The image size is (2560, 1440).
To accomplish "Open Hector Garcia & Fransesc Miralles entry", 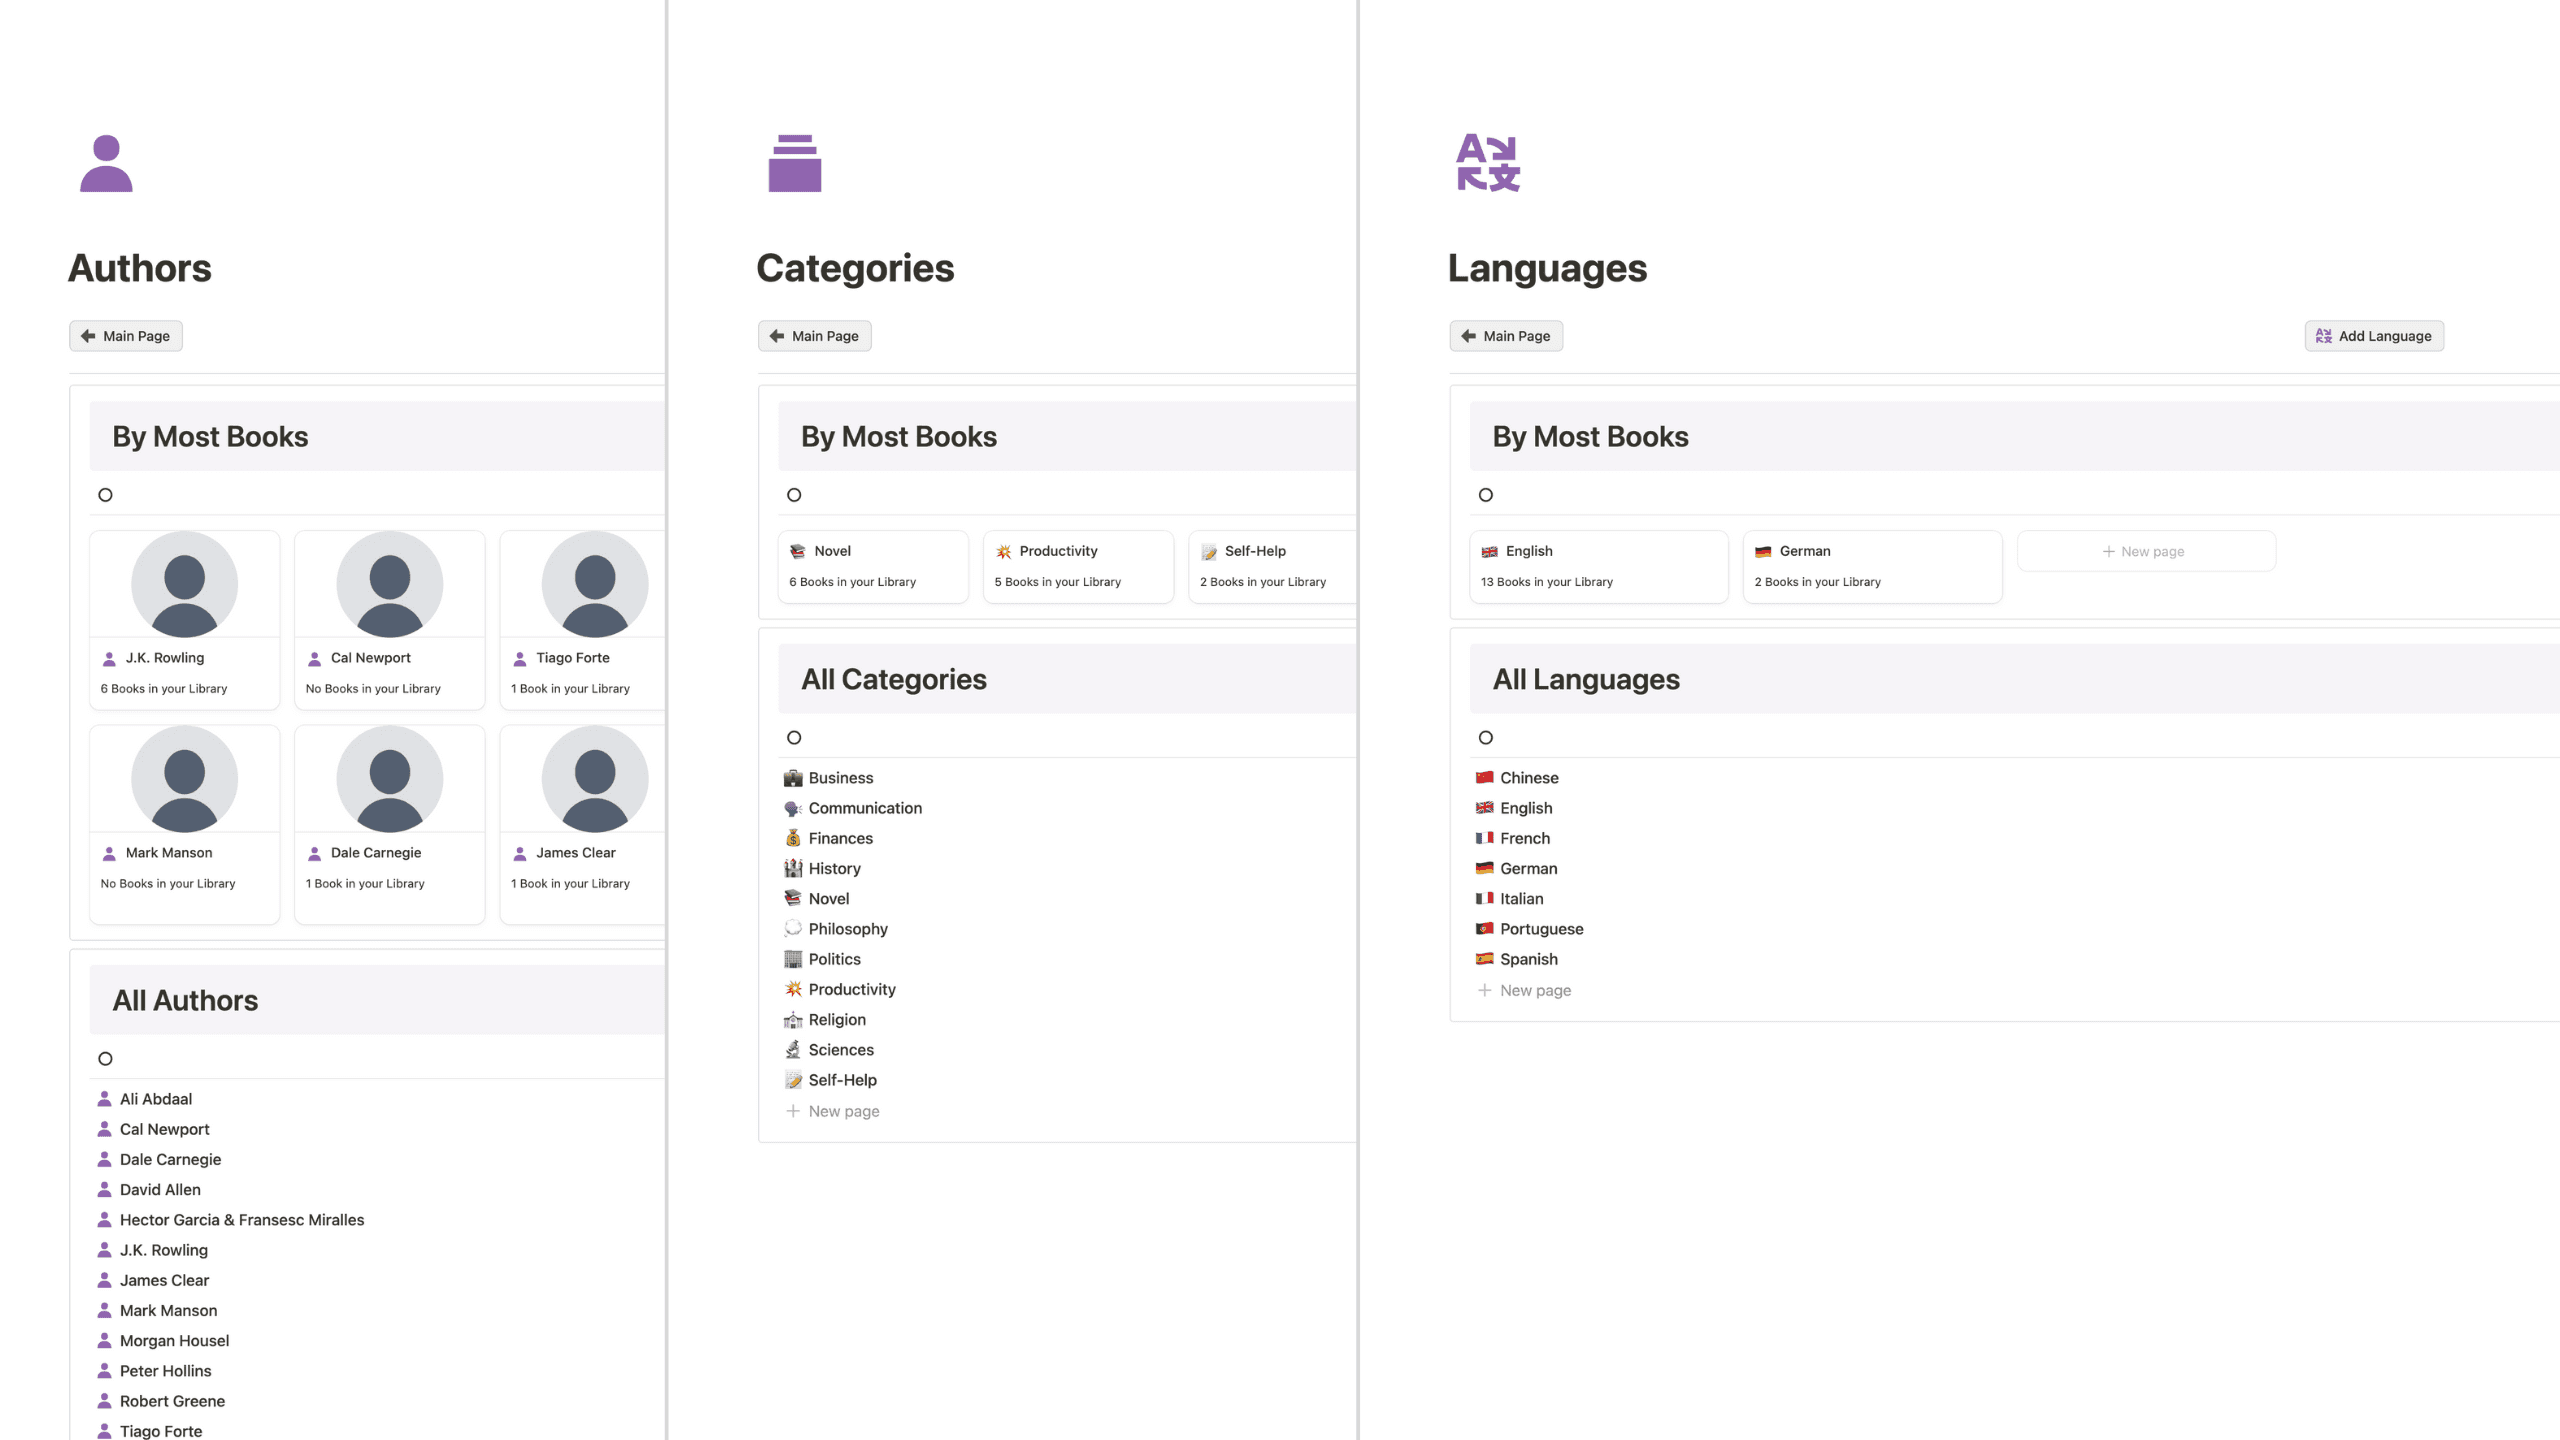I will coord(241,1220).
